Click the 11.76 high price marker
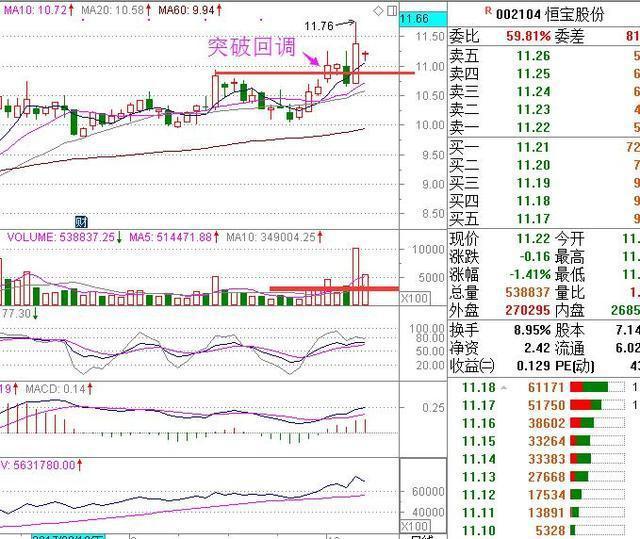Screen dimensions: 640x539 click(319, 25)
